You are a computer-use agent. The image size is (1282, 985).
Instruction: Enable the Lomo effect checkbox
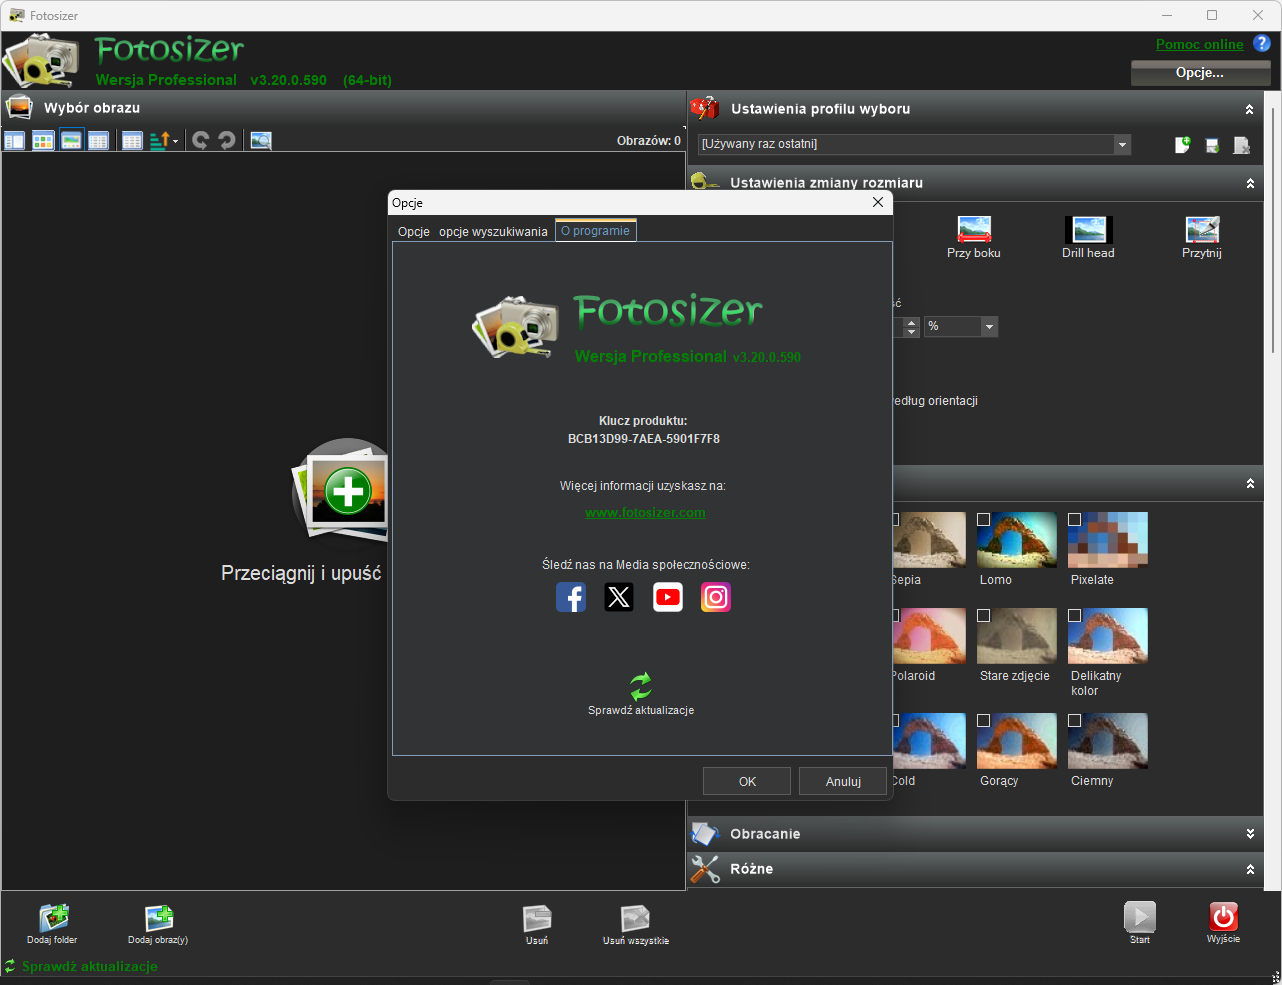click(x=984, y=520)
